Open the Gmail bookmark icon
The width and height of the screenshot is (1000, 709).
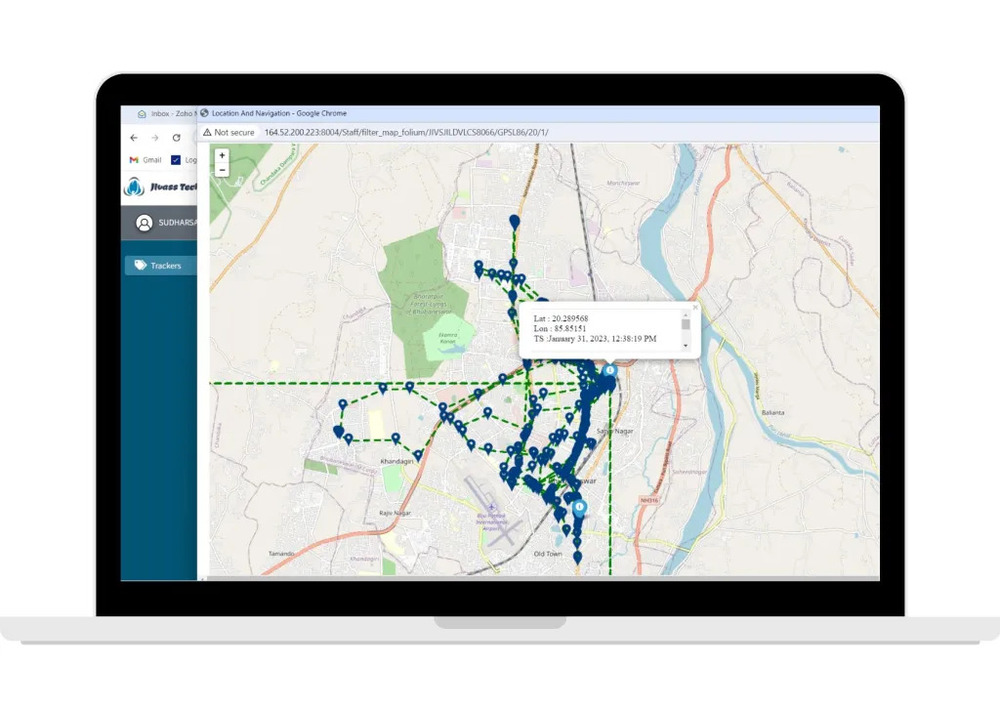point(134,159)
